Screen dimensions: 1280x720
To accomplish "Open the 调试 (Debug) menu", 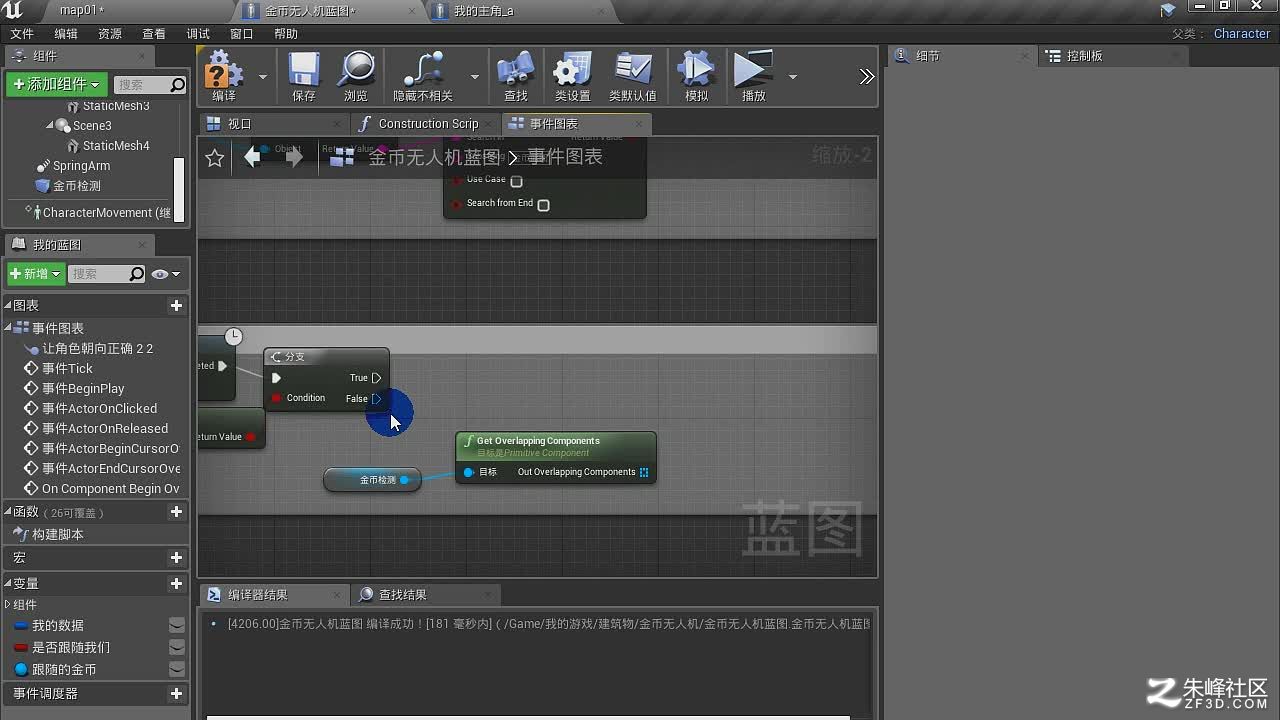I will coord(198,34).
